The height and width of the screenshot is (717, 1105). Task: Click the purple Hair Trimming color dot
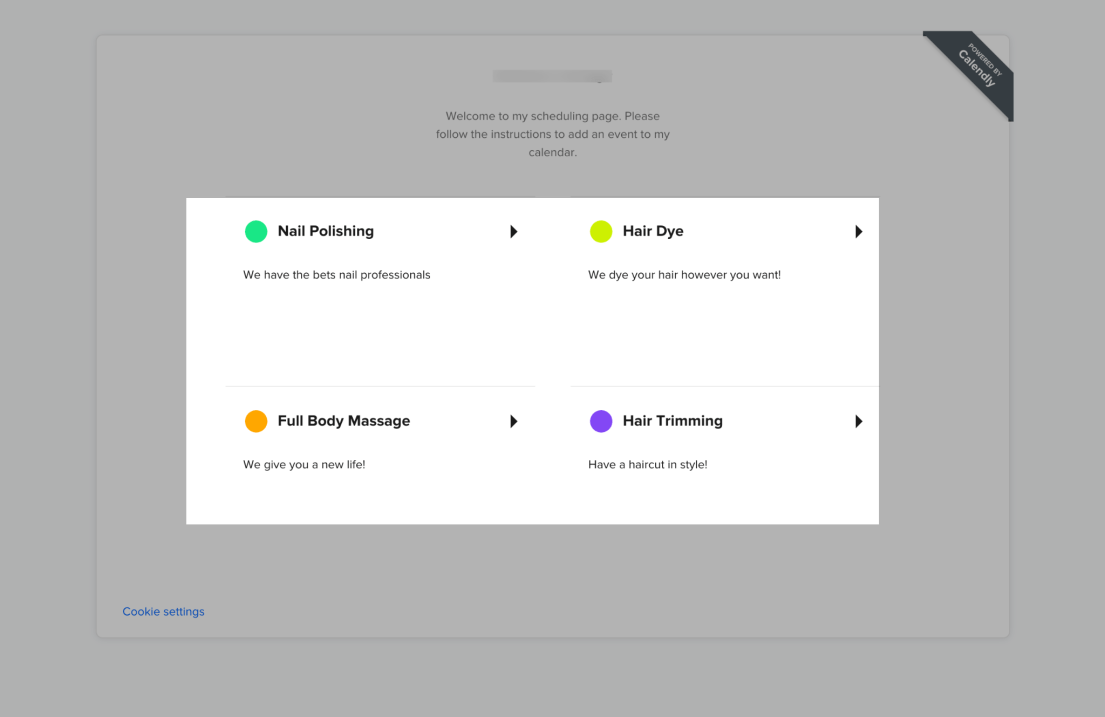pos(601,421)
